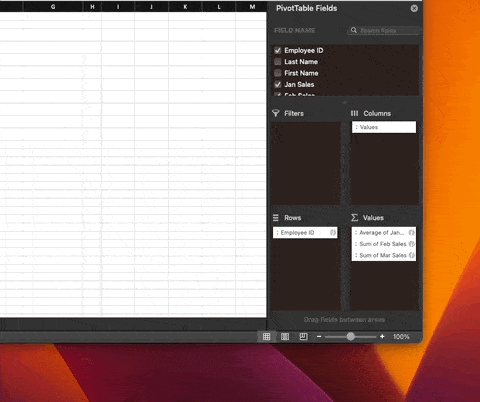
Task: Open info options for Average of Jan item
Action: 412,232
